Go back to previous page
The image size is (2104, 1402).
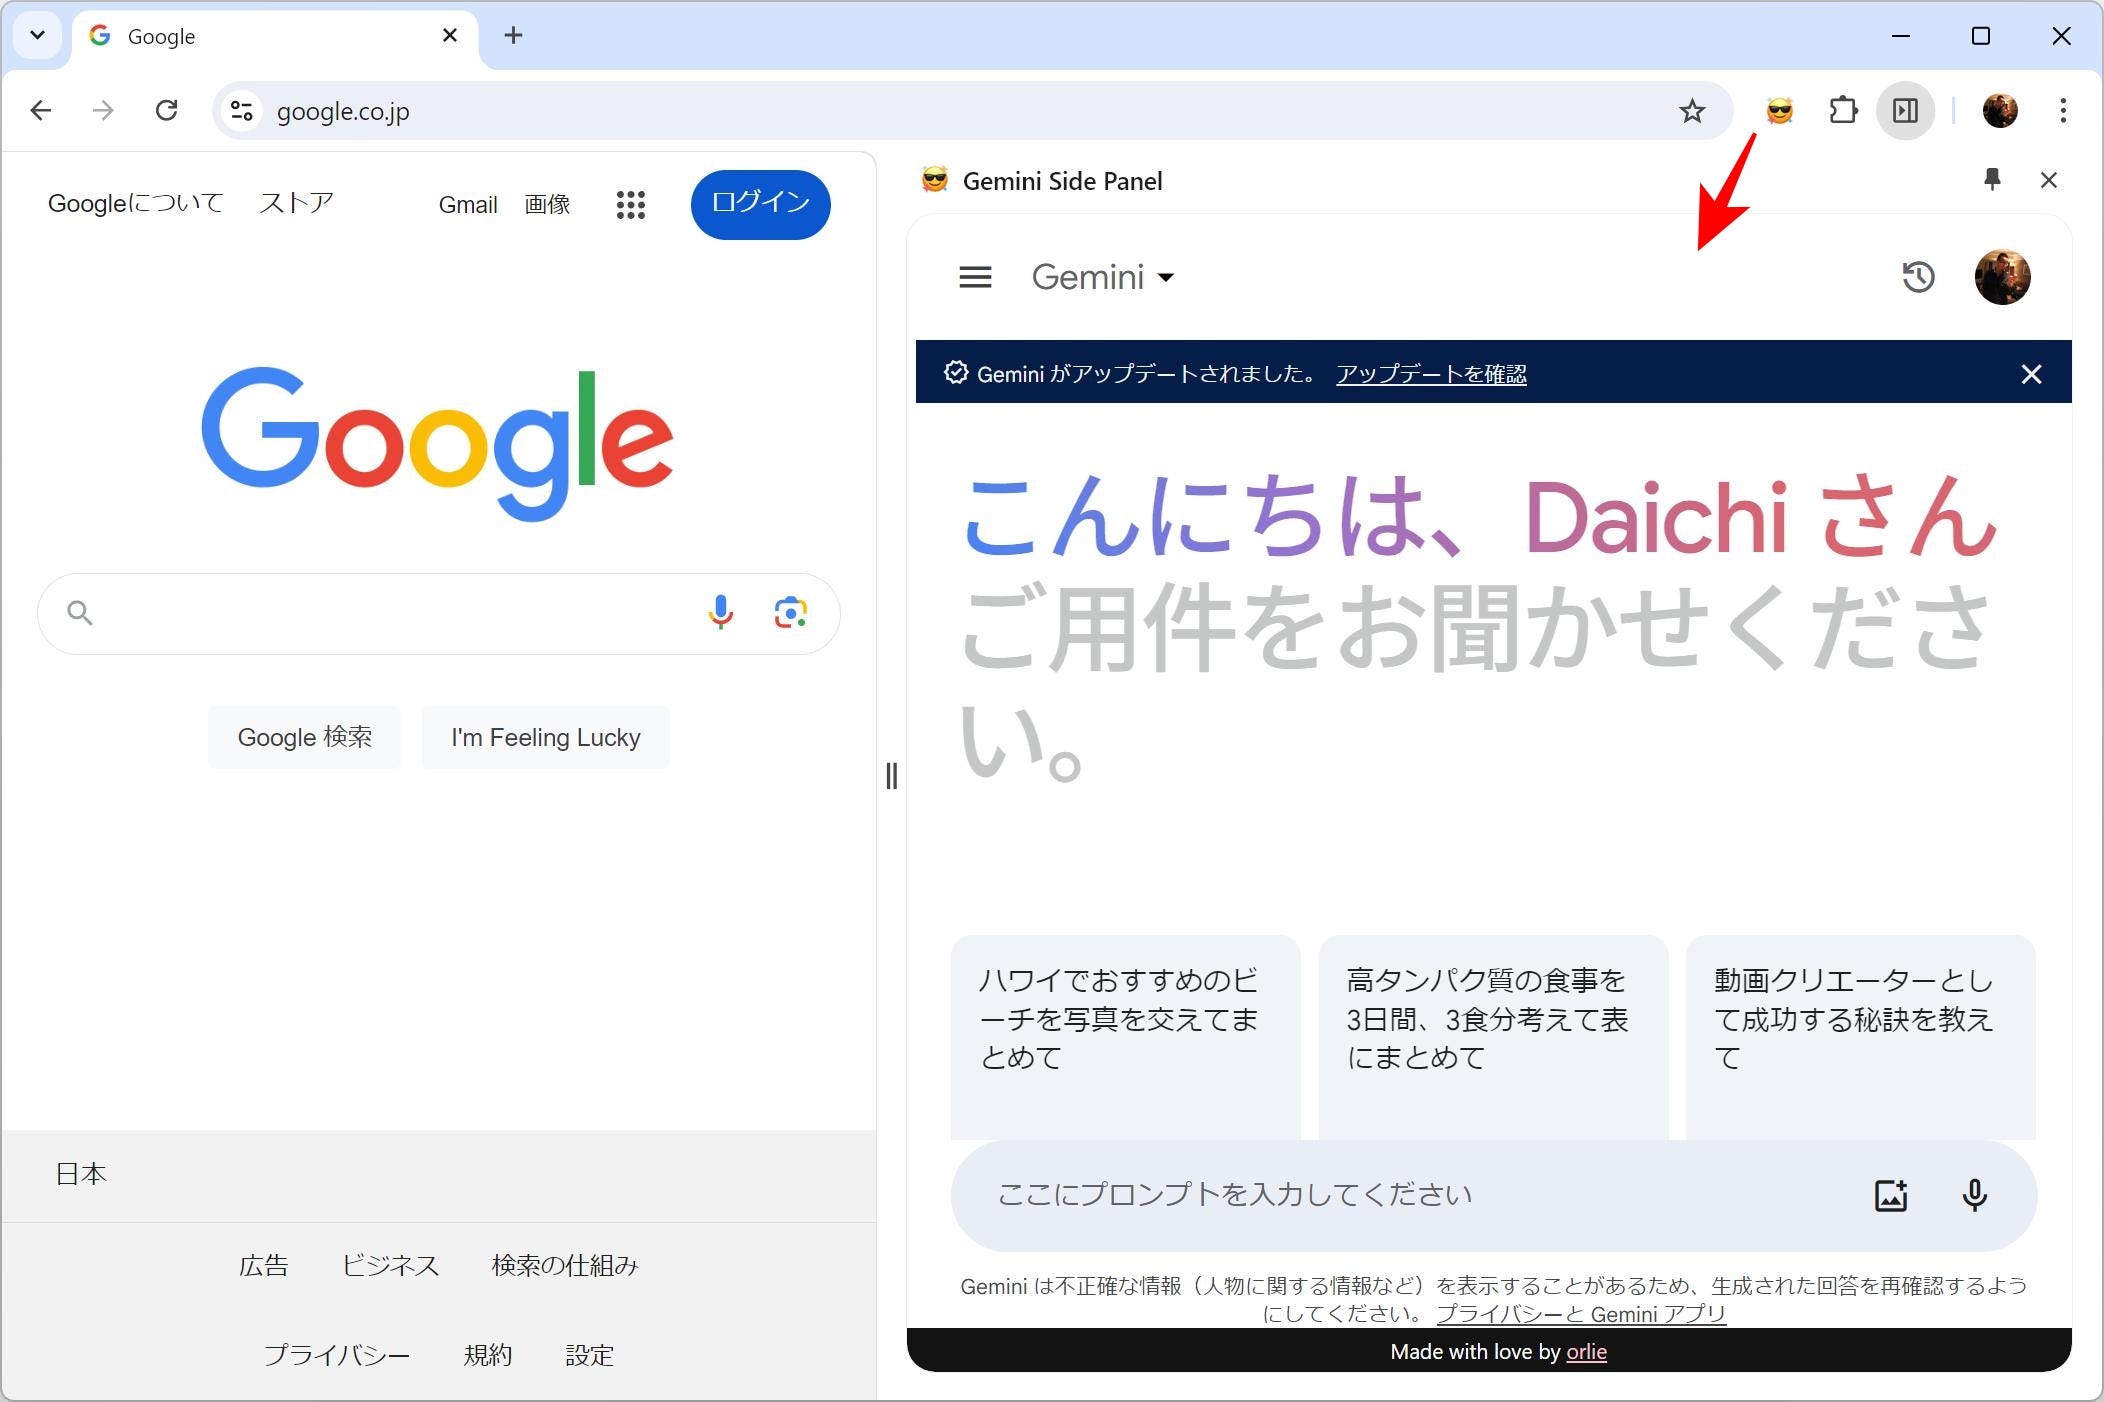[40, 111]
